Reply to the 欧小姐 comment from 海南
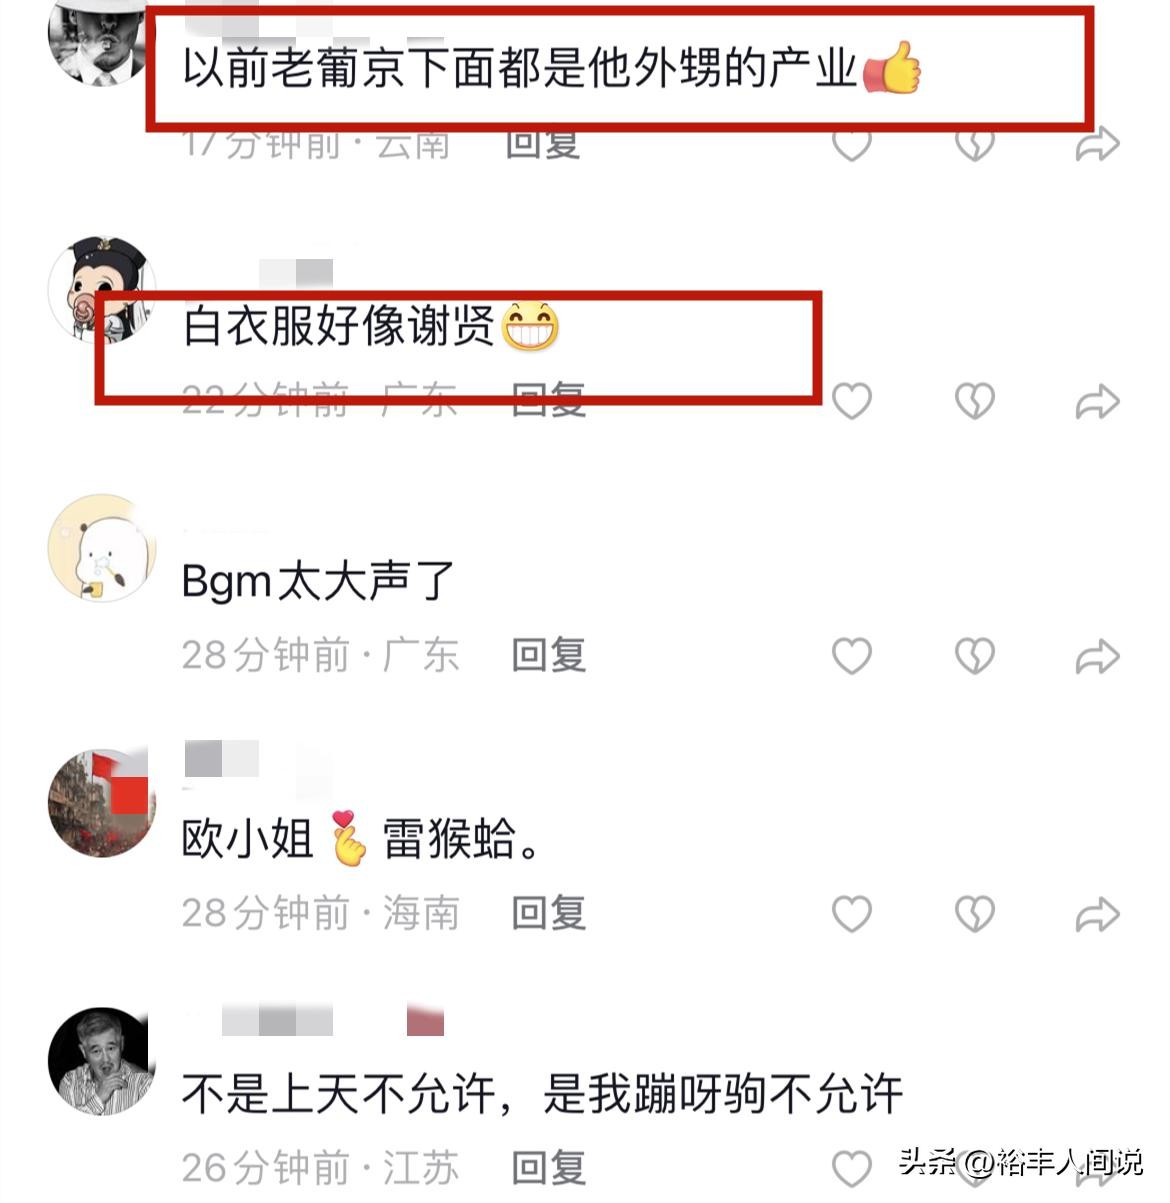This screenshot has height=1203, width=1170. [x=548, y=912]
